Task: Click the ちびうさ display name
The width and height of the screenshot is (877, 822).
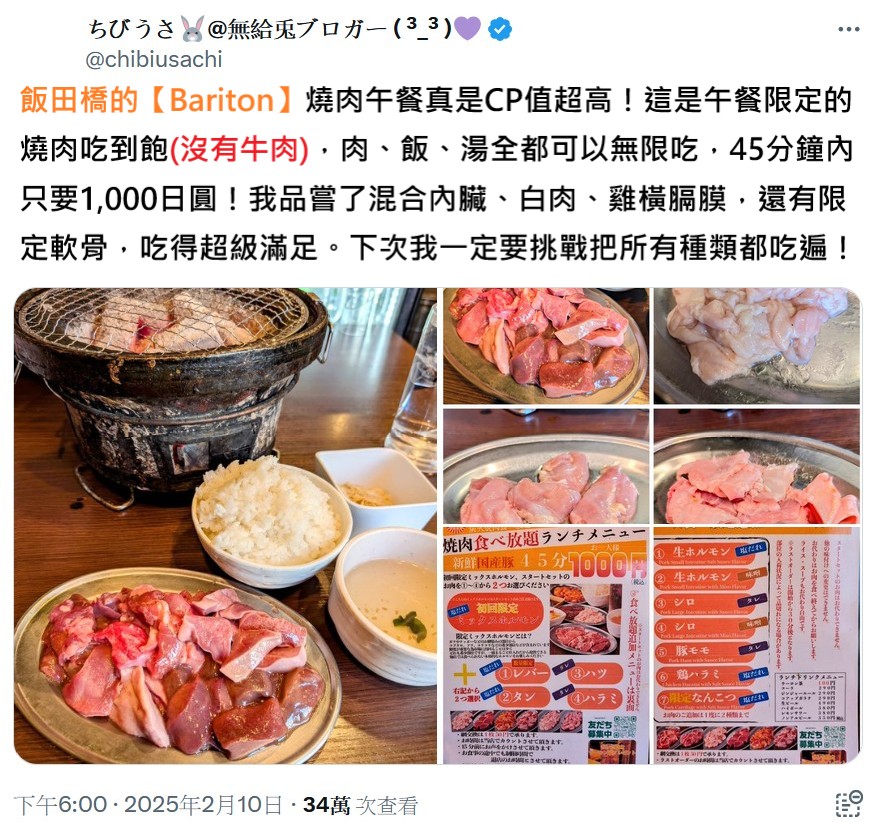Action: [132, 29]
